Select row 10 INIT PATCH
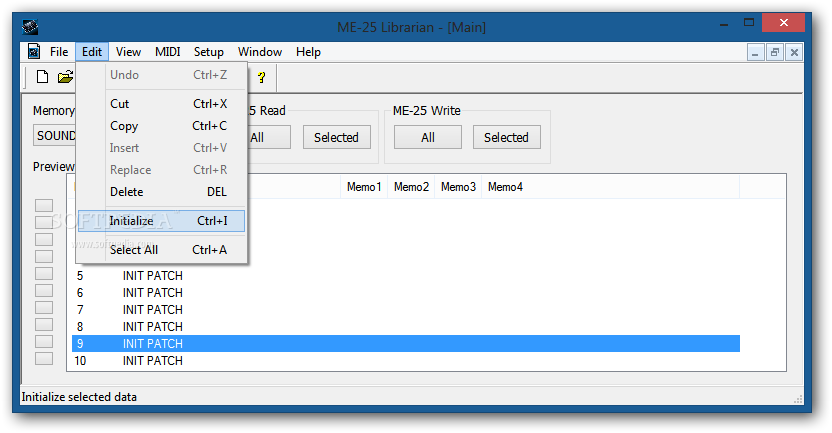 [406, 360]
